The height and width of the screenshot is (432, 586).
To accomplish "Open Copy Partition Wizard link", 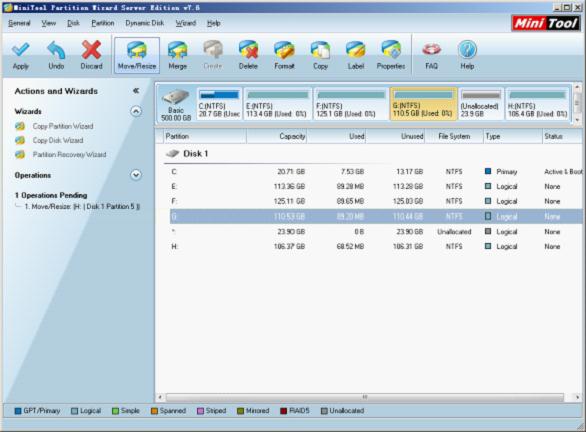I will (x=63, y=126).
